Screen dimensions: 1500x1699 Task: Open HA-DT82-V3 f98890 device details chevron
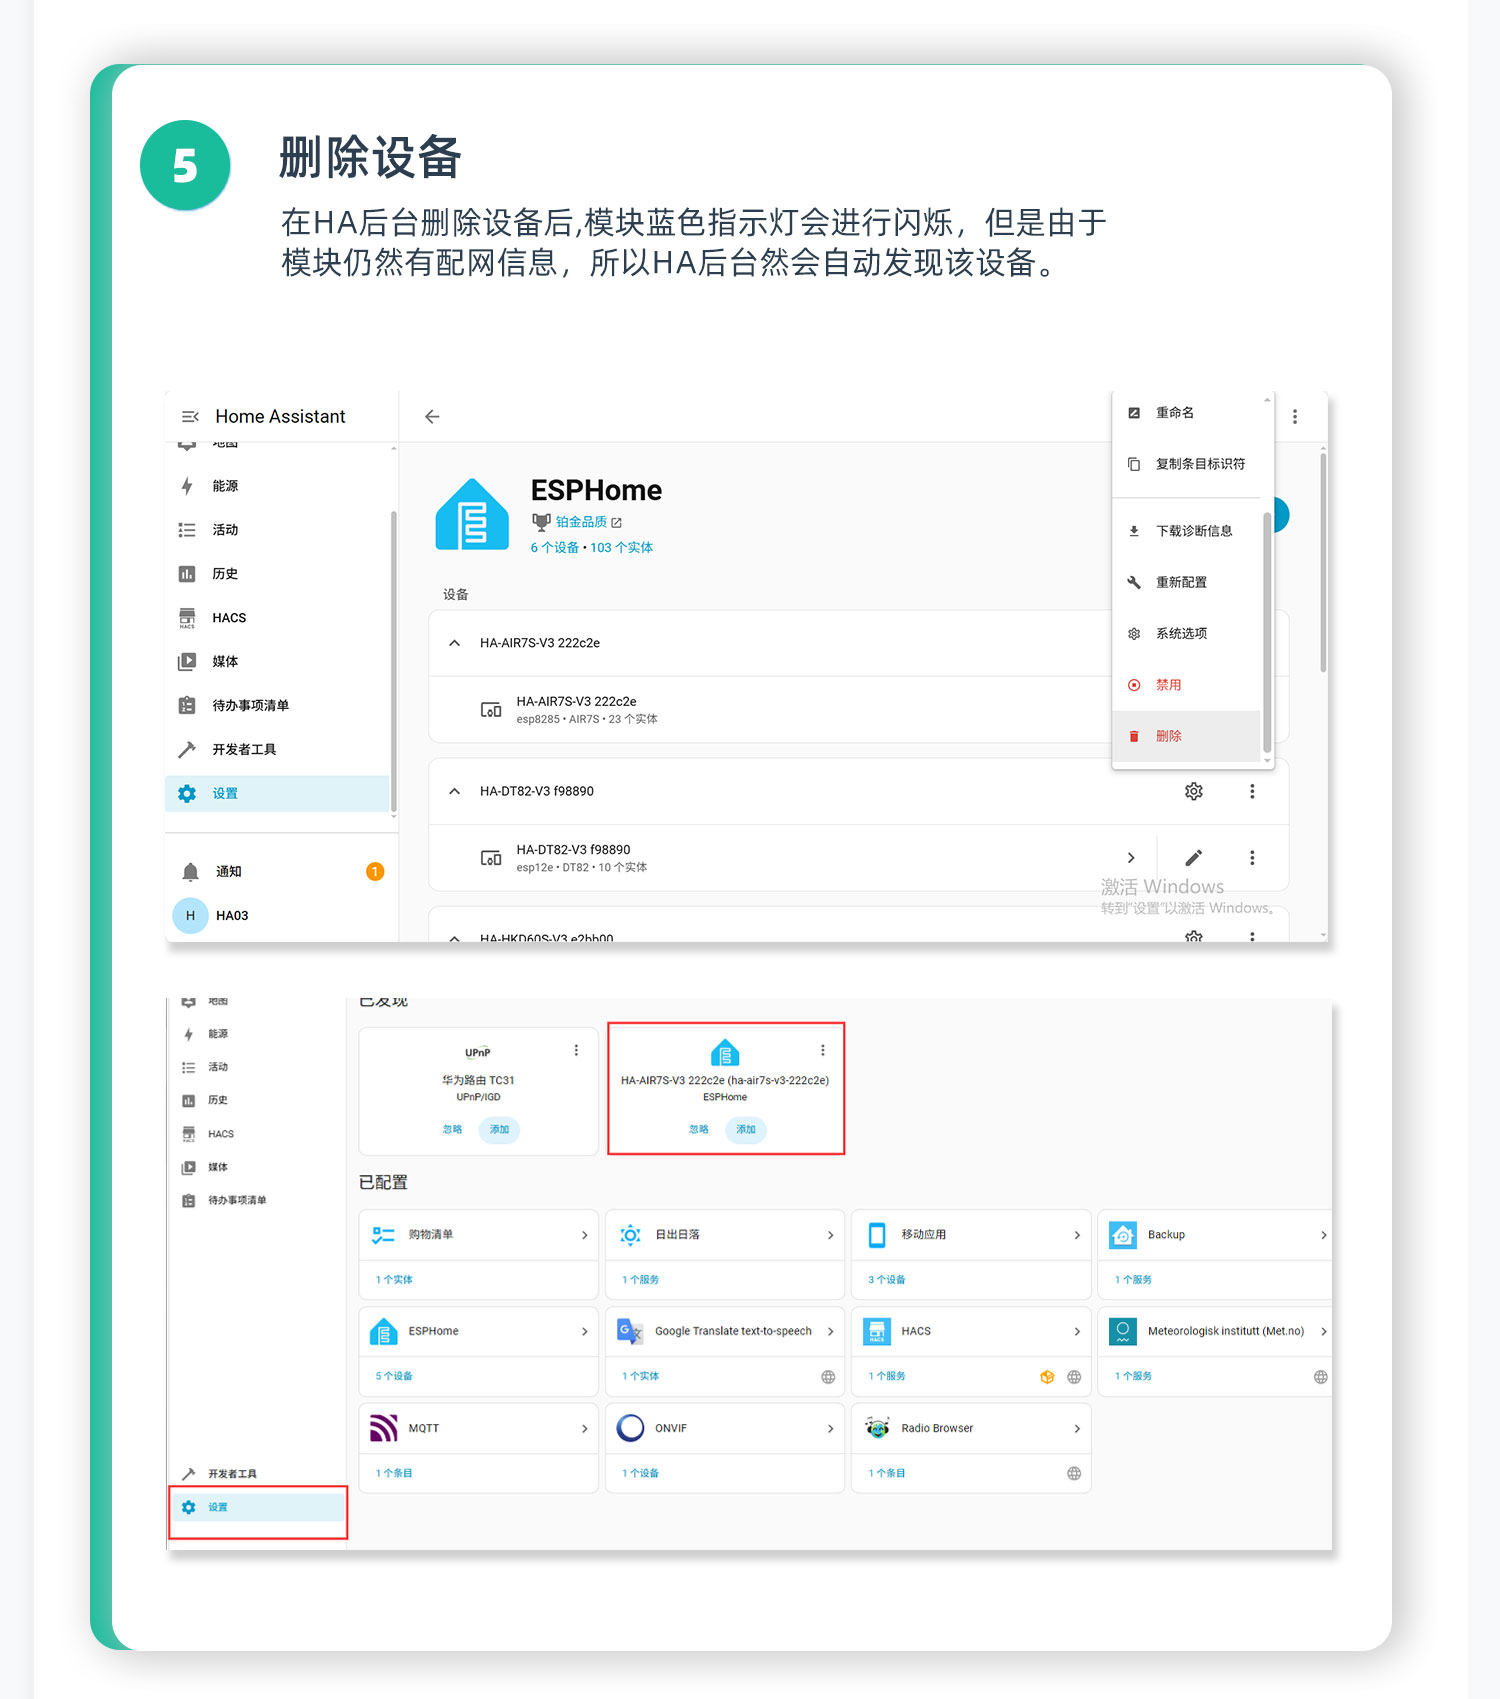coord(1131,858)
